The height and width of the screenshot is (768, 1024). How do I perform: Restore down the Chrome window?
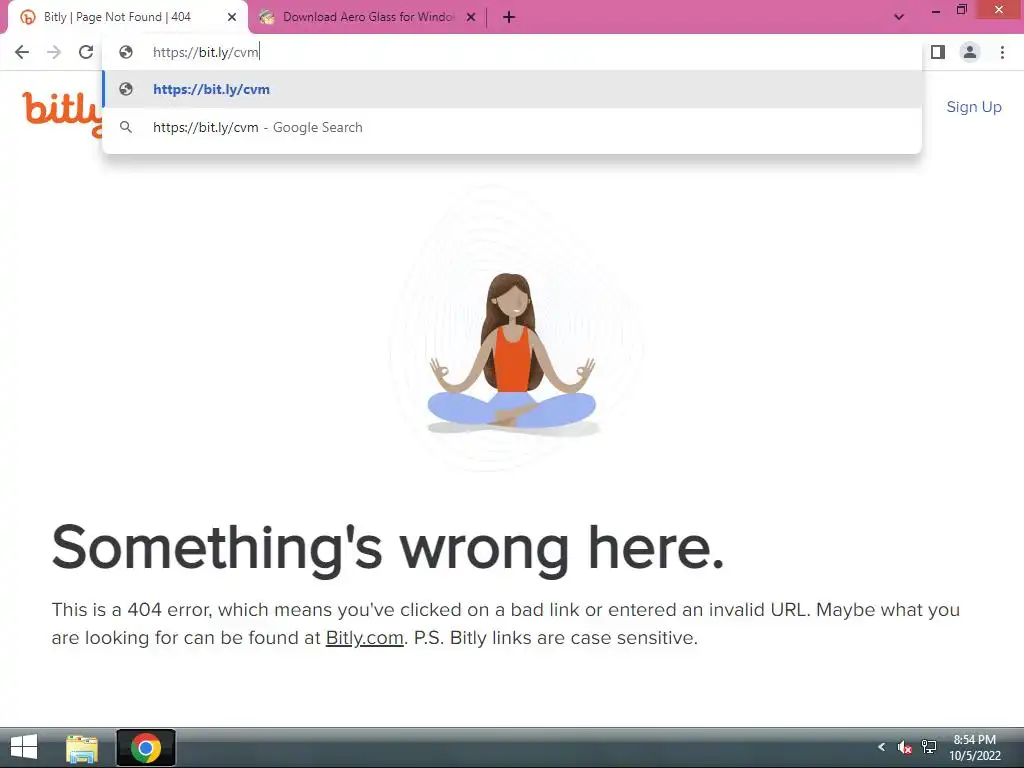click(x=961, y=10)
